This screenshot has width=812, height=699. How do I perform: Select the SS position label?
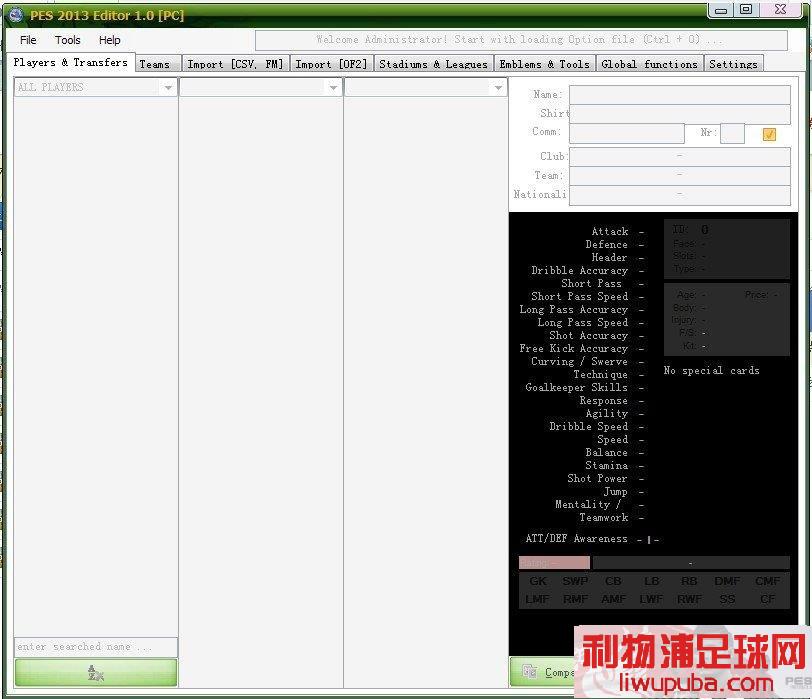tap(727, 599)
